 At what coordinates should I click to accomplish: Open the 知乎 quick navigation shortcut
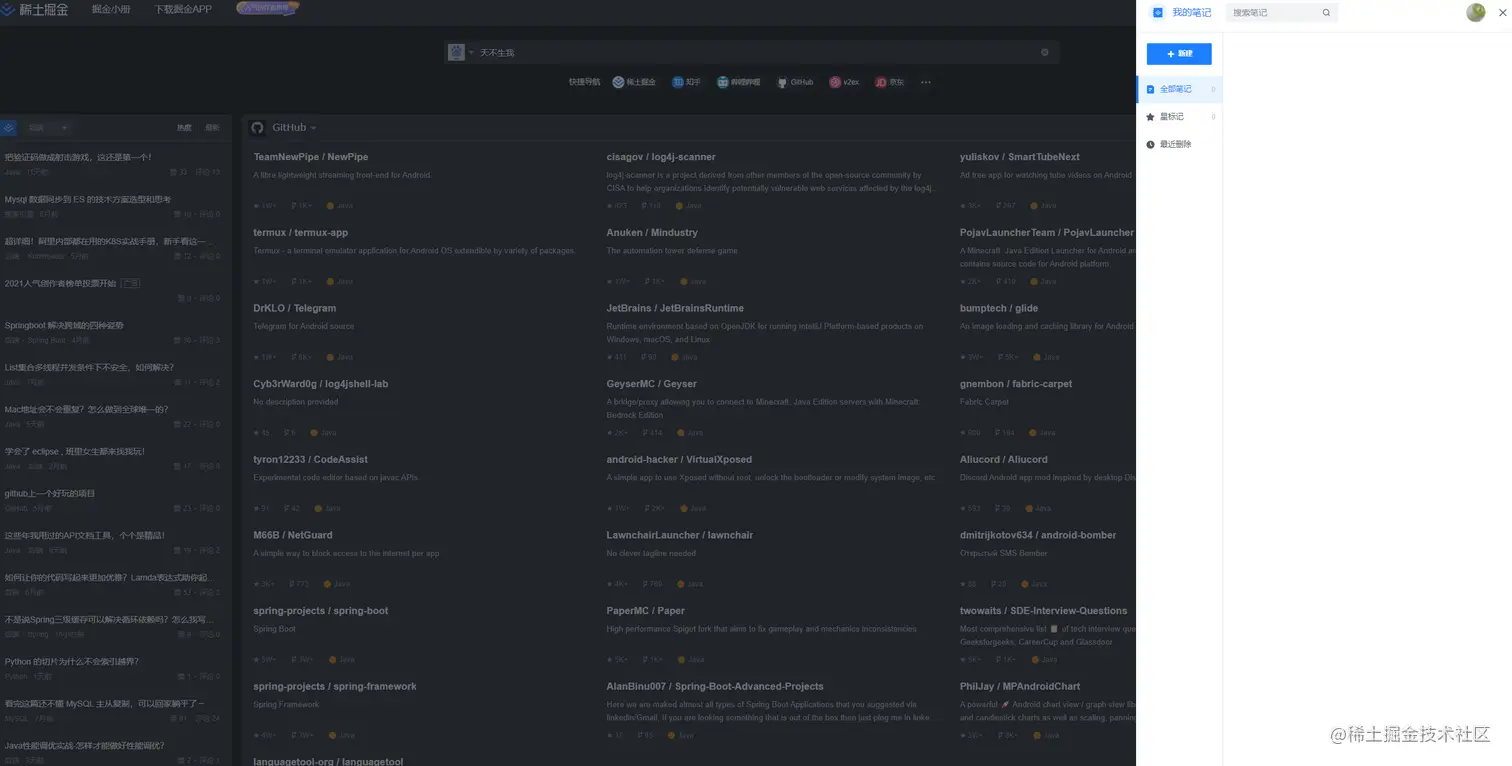pyautogui.click(x=686, y=82)
